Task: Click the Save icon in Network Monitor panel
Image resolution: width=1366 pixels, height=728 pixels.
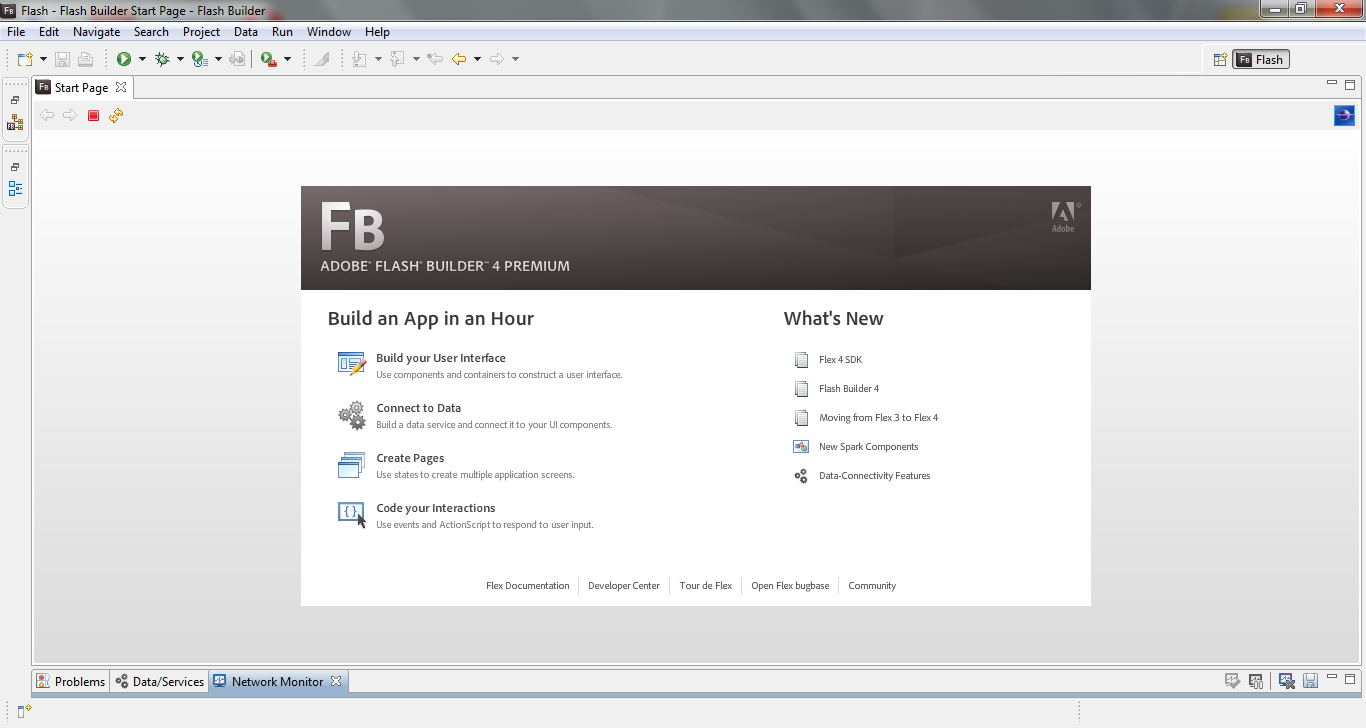Action: (1310, 681)
